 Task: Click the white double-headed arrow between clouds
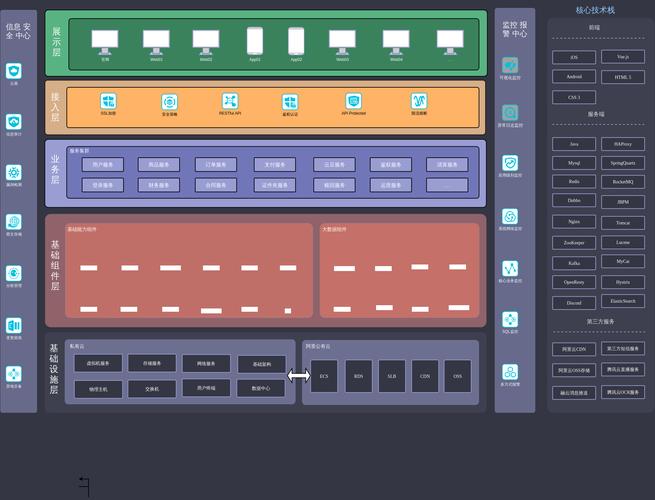pyautogui.click(x=299, y=376)
